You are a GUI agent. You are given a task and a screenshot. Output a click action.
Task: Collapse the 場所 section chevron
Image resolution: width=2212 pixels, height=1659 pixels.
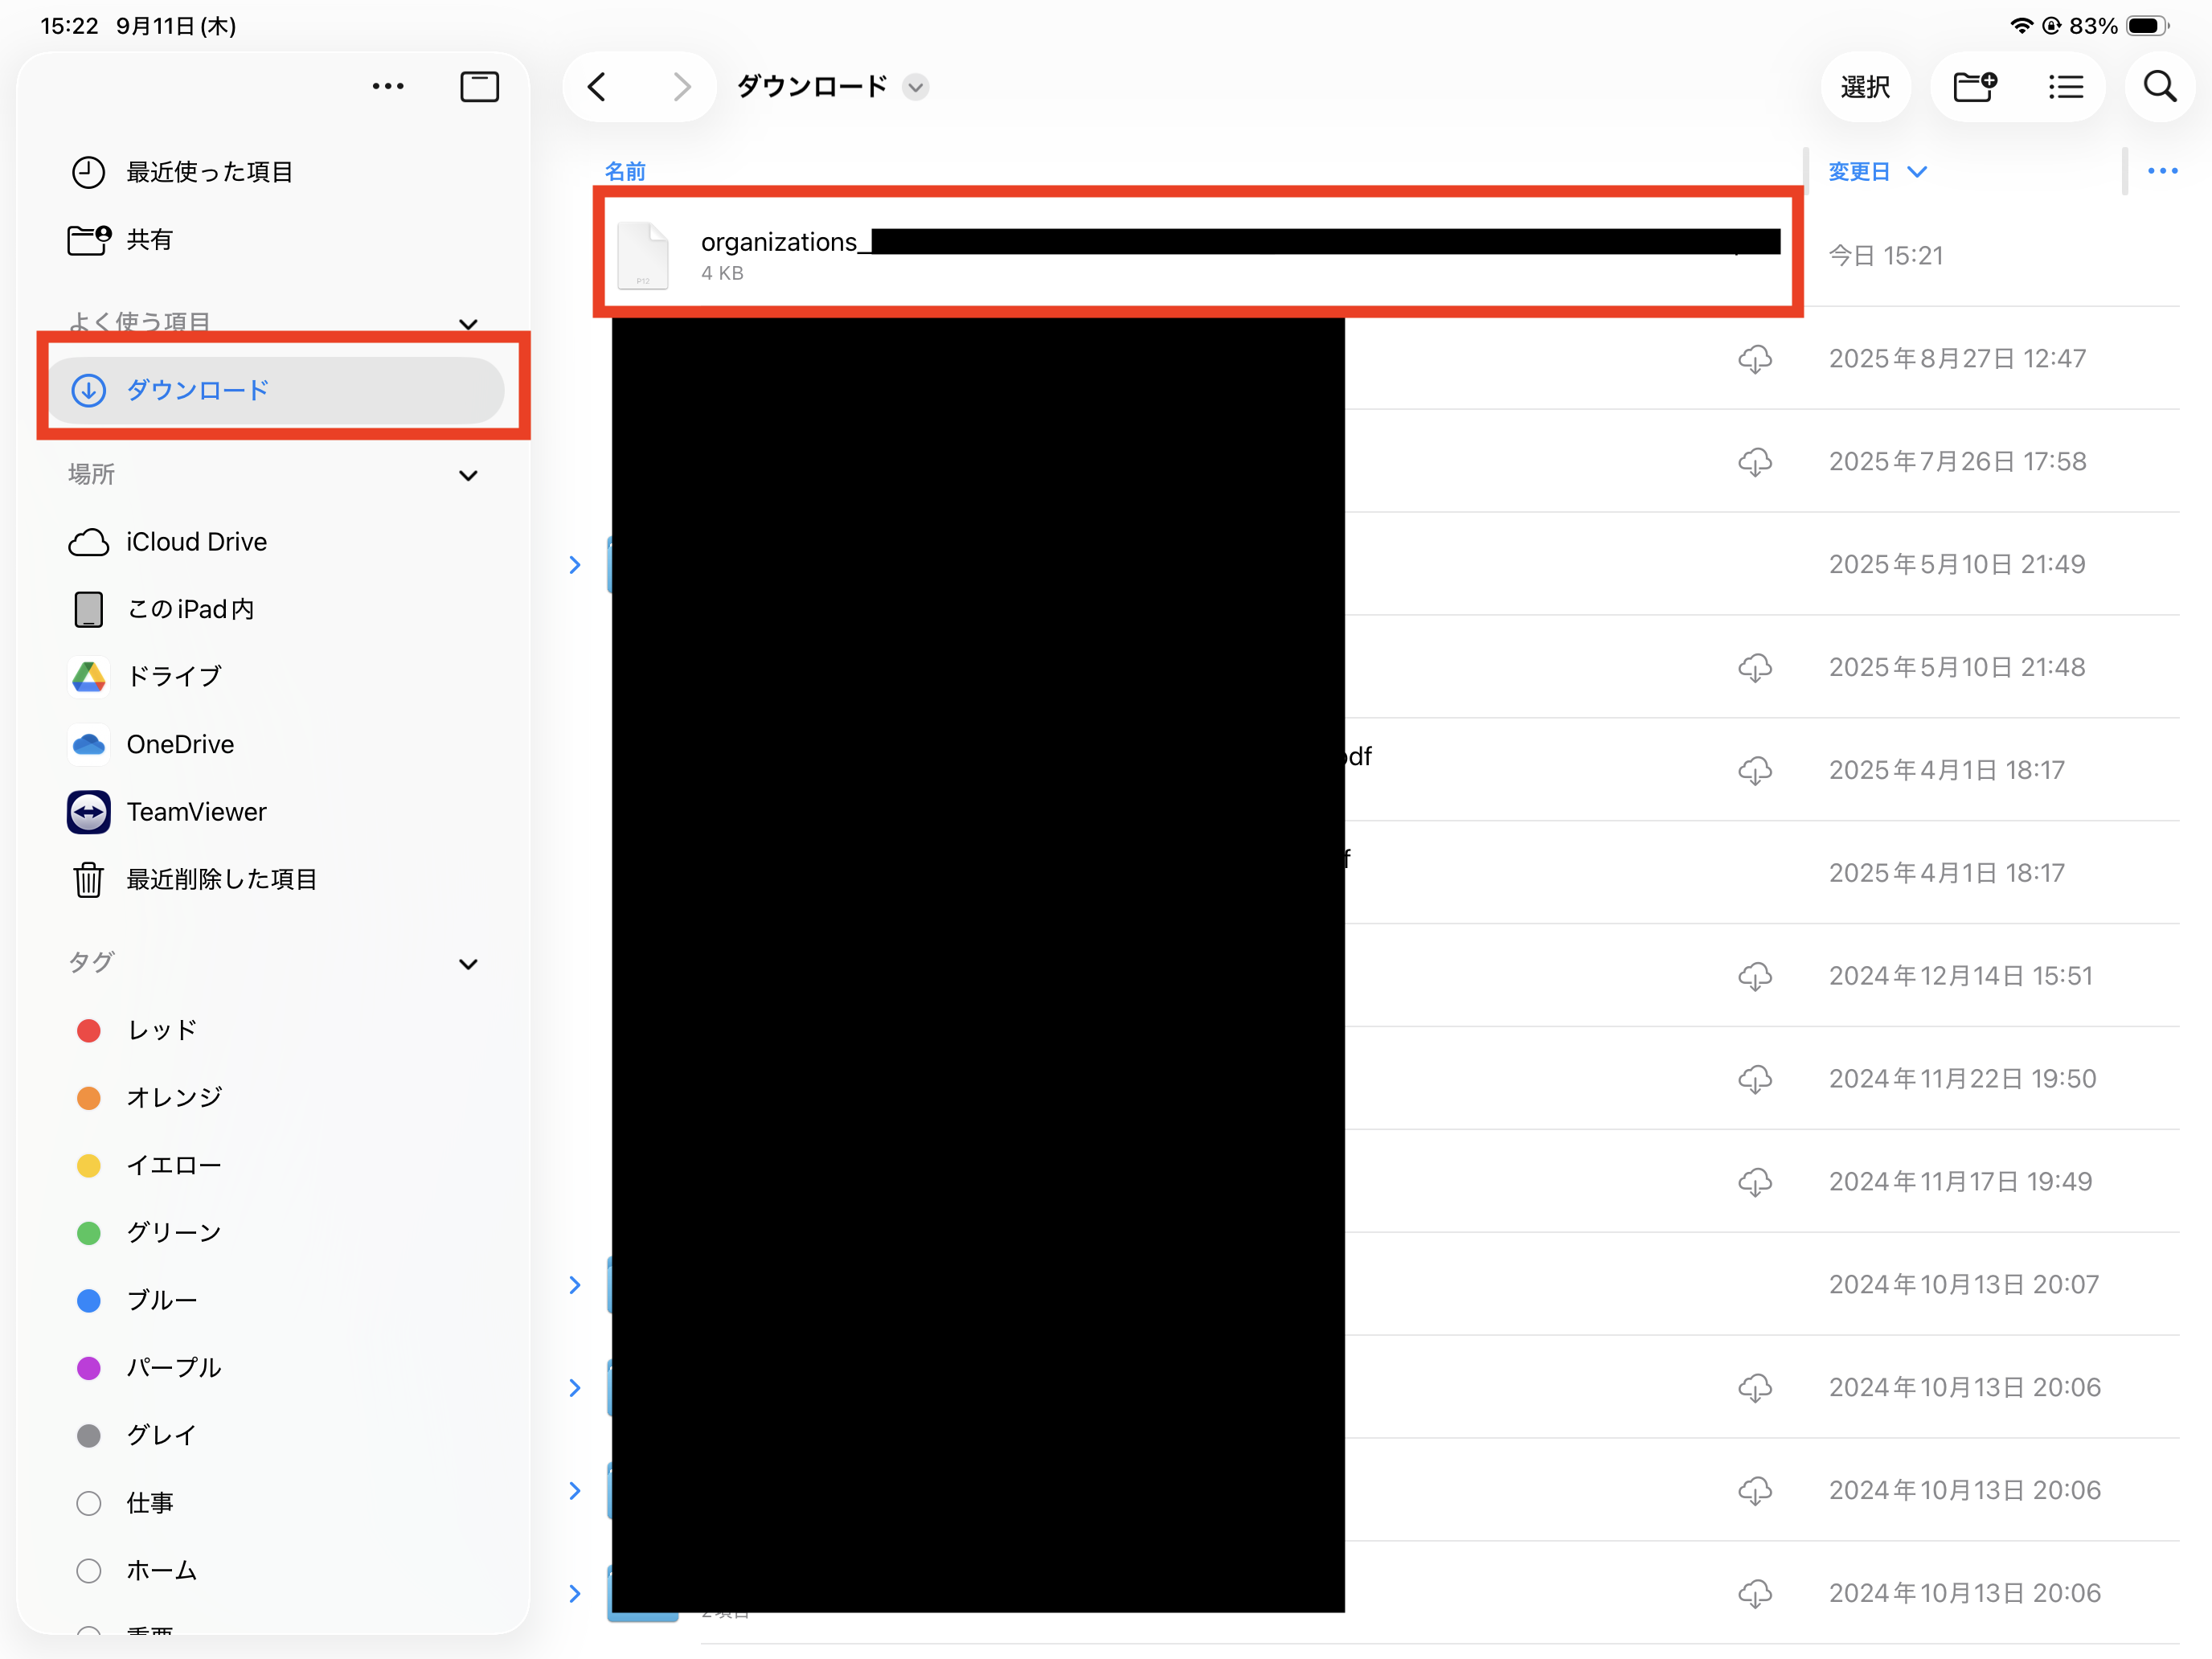(x=468, y=475)
